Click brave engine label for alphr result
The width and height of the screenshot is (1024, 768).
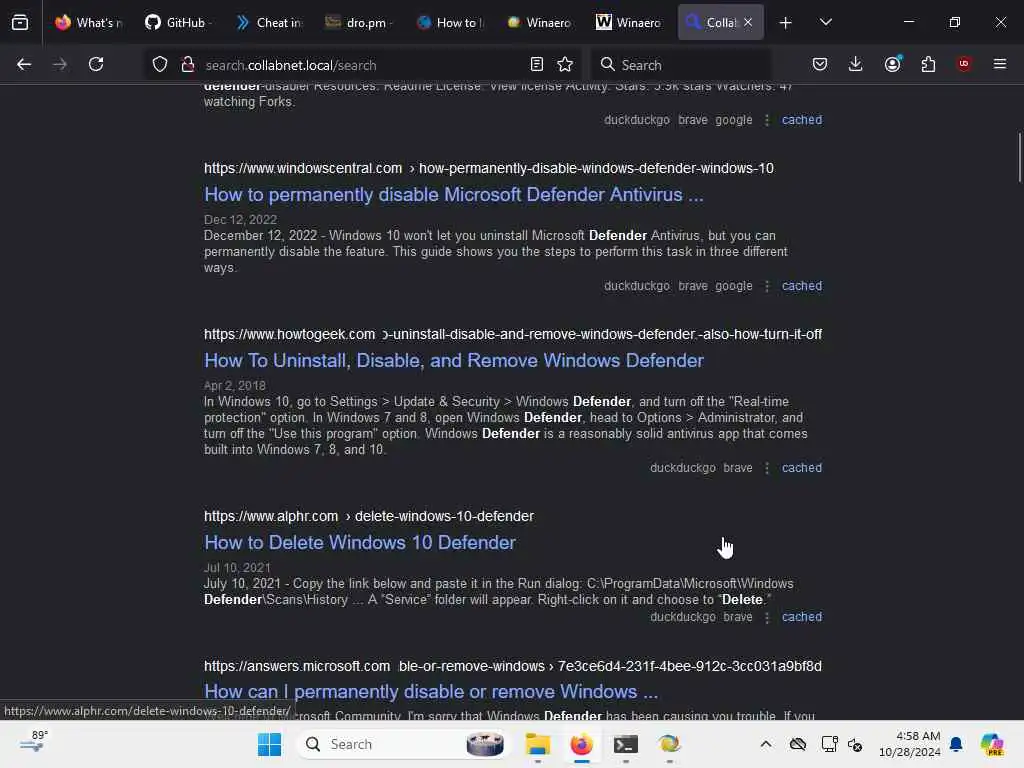pyautogui.click(x=738, y=617)
